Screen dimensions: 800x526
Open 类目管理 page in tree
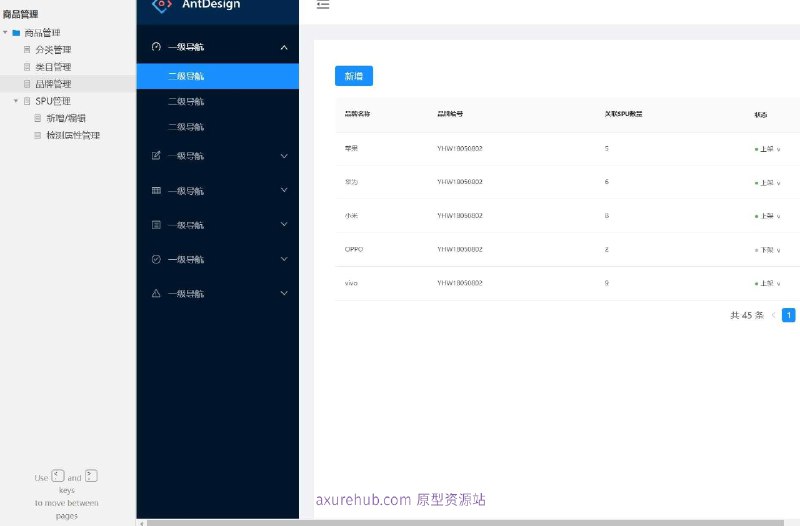pyautogui.click(x=53, y=67)
